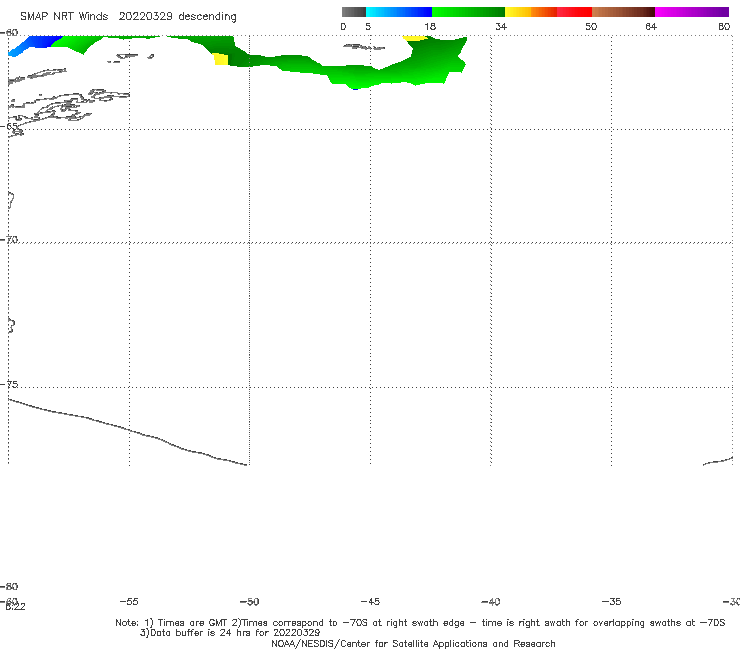The image size is (740, 650).
Task: Pick the brown segment of the color bar
Action: coord(623,12)
